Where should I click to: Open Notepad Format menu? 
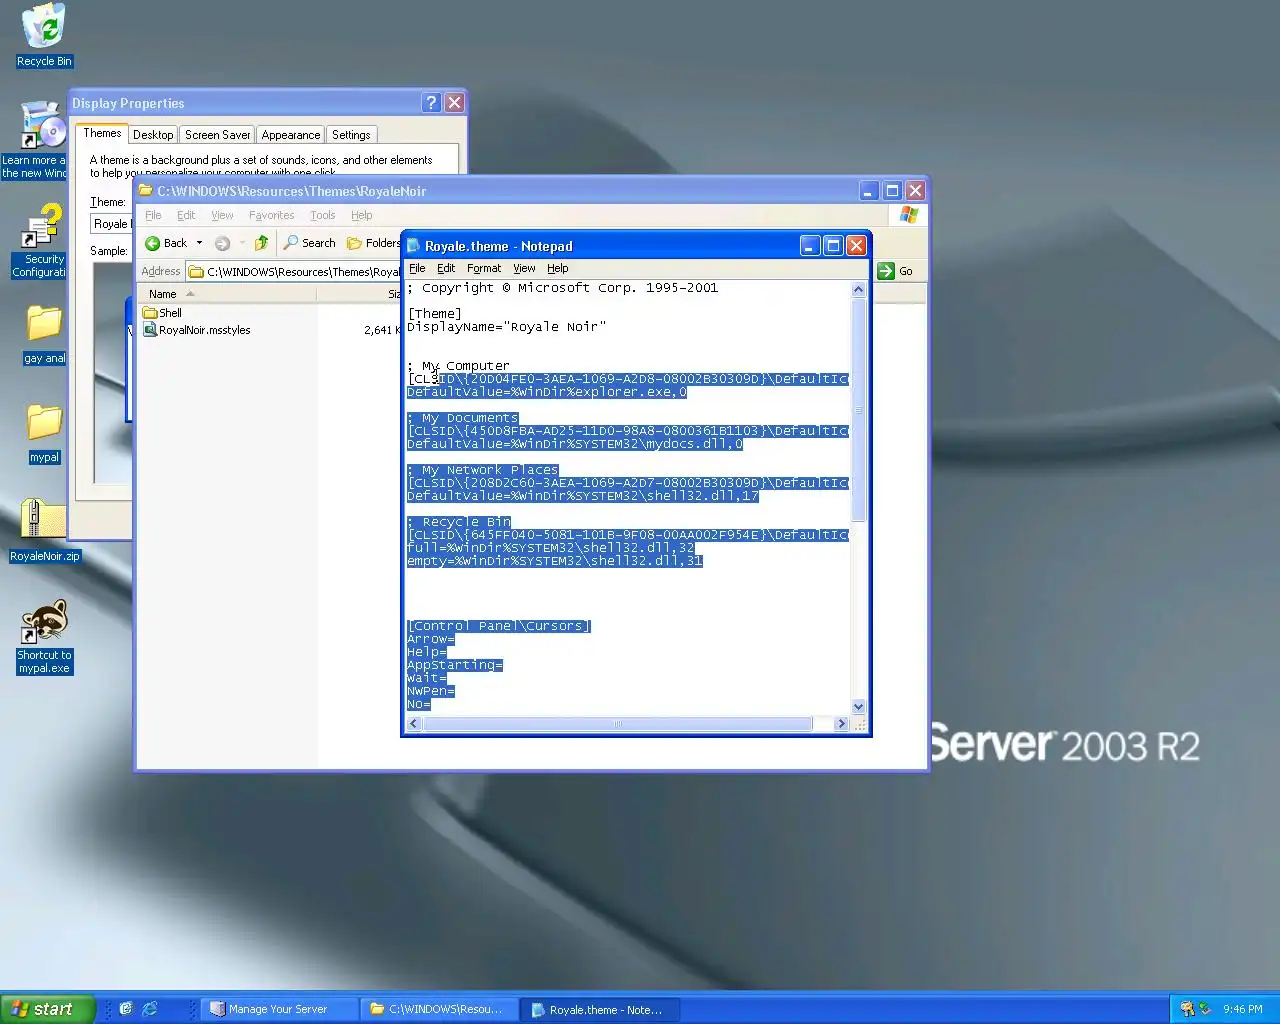(x=484, y=268)
